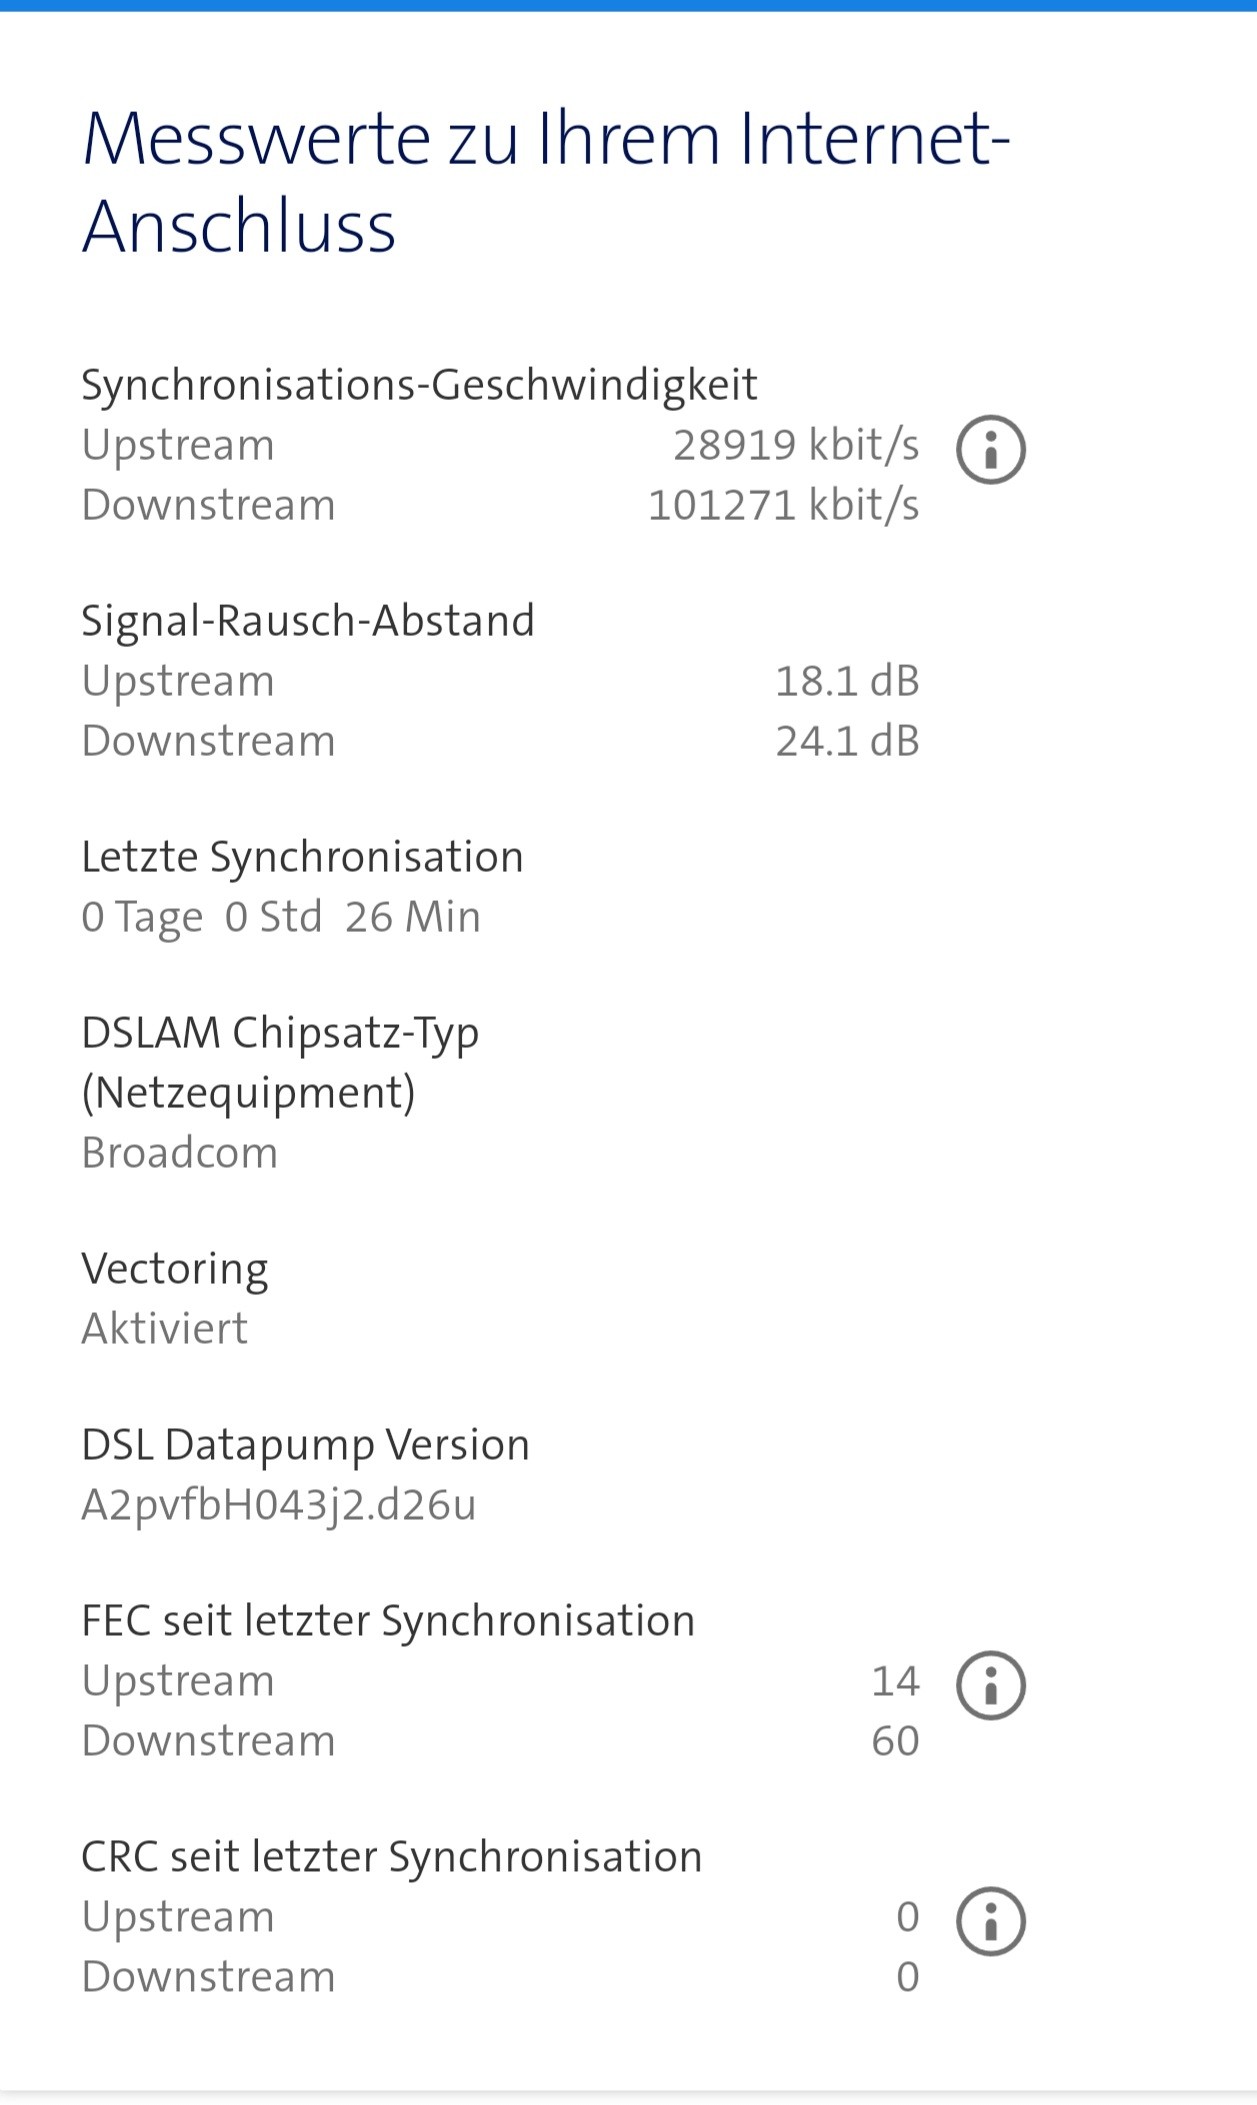Image resolution: width=1257 pixels, height=2105 pixels.
Task: Select the Signal-Rausch-Abstand heading
Action: (x=308, y=621)
